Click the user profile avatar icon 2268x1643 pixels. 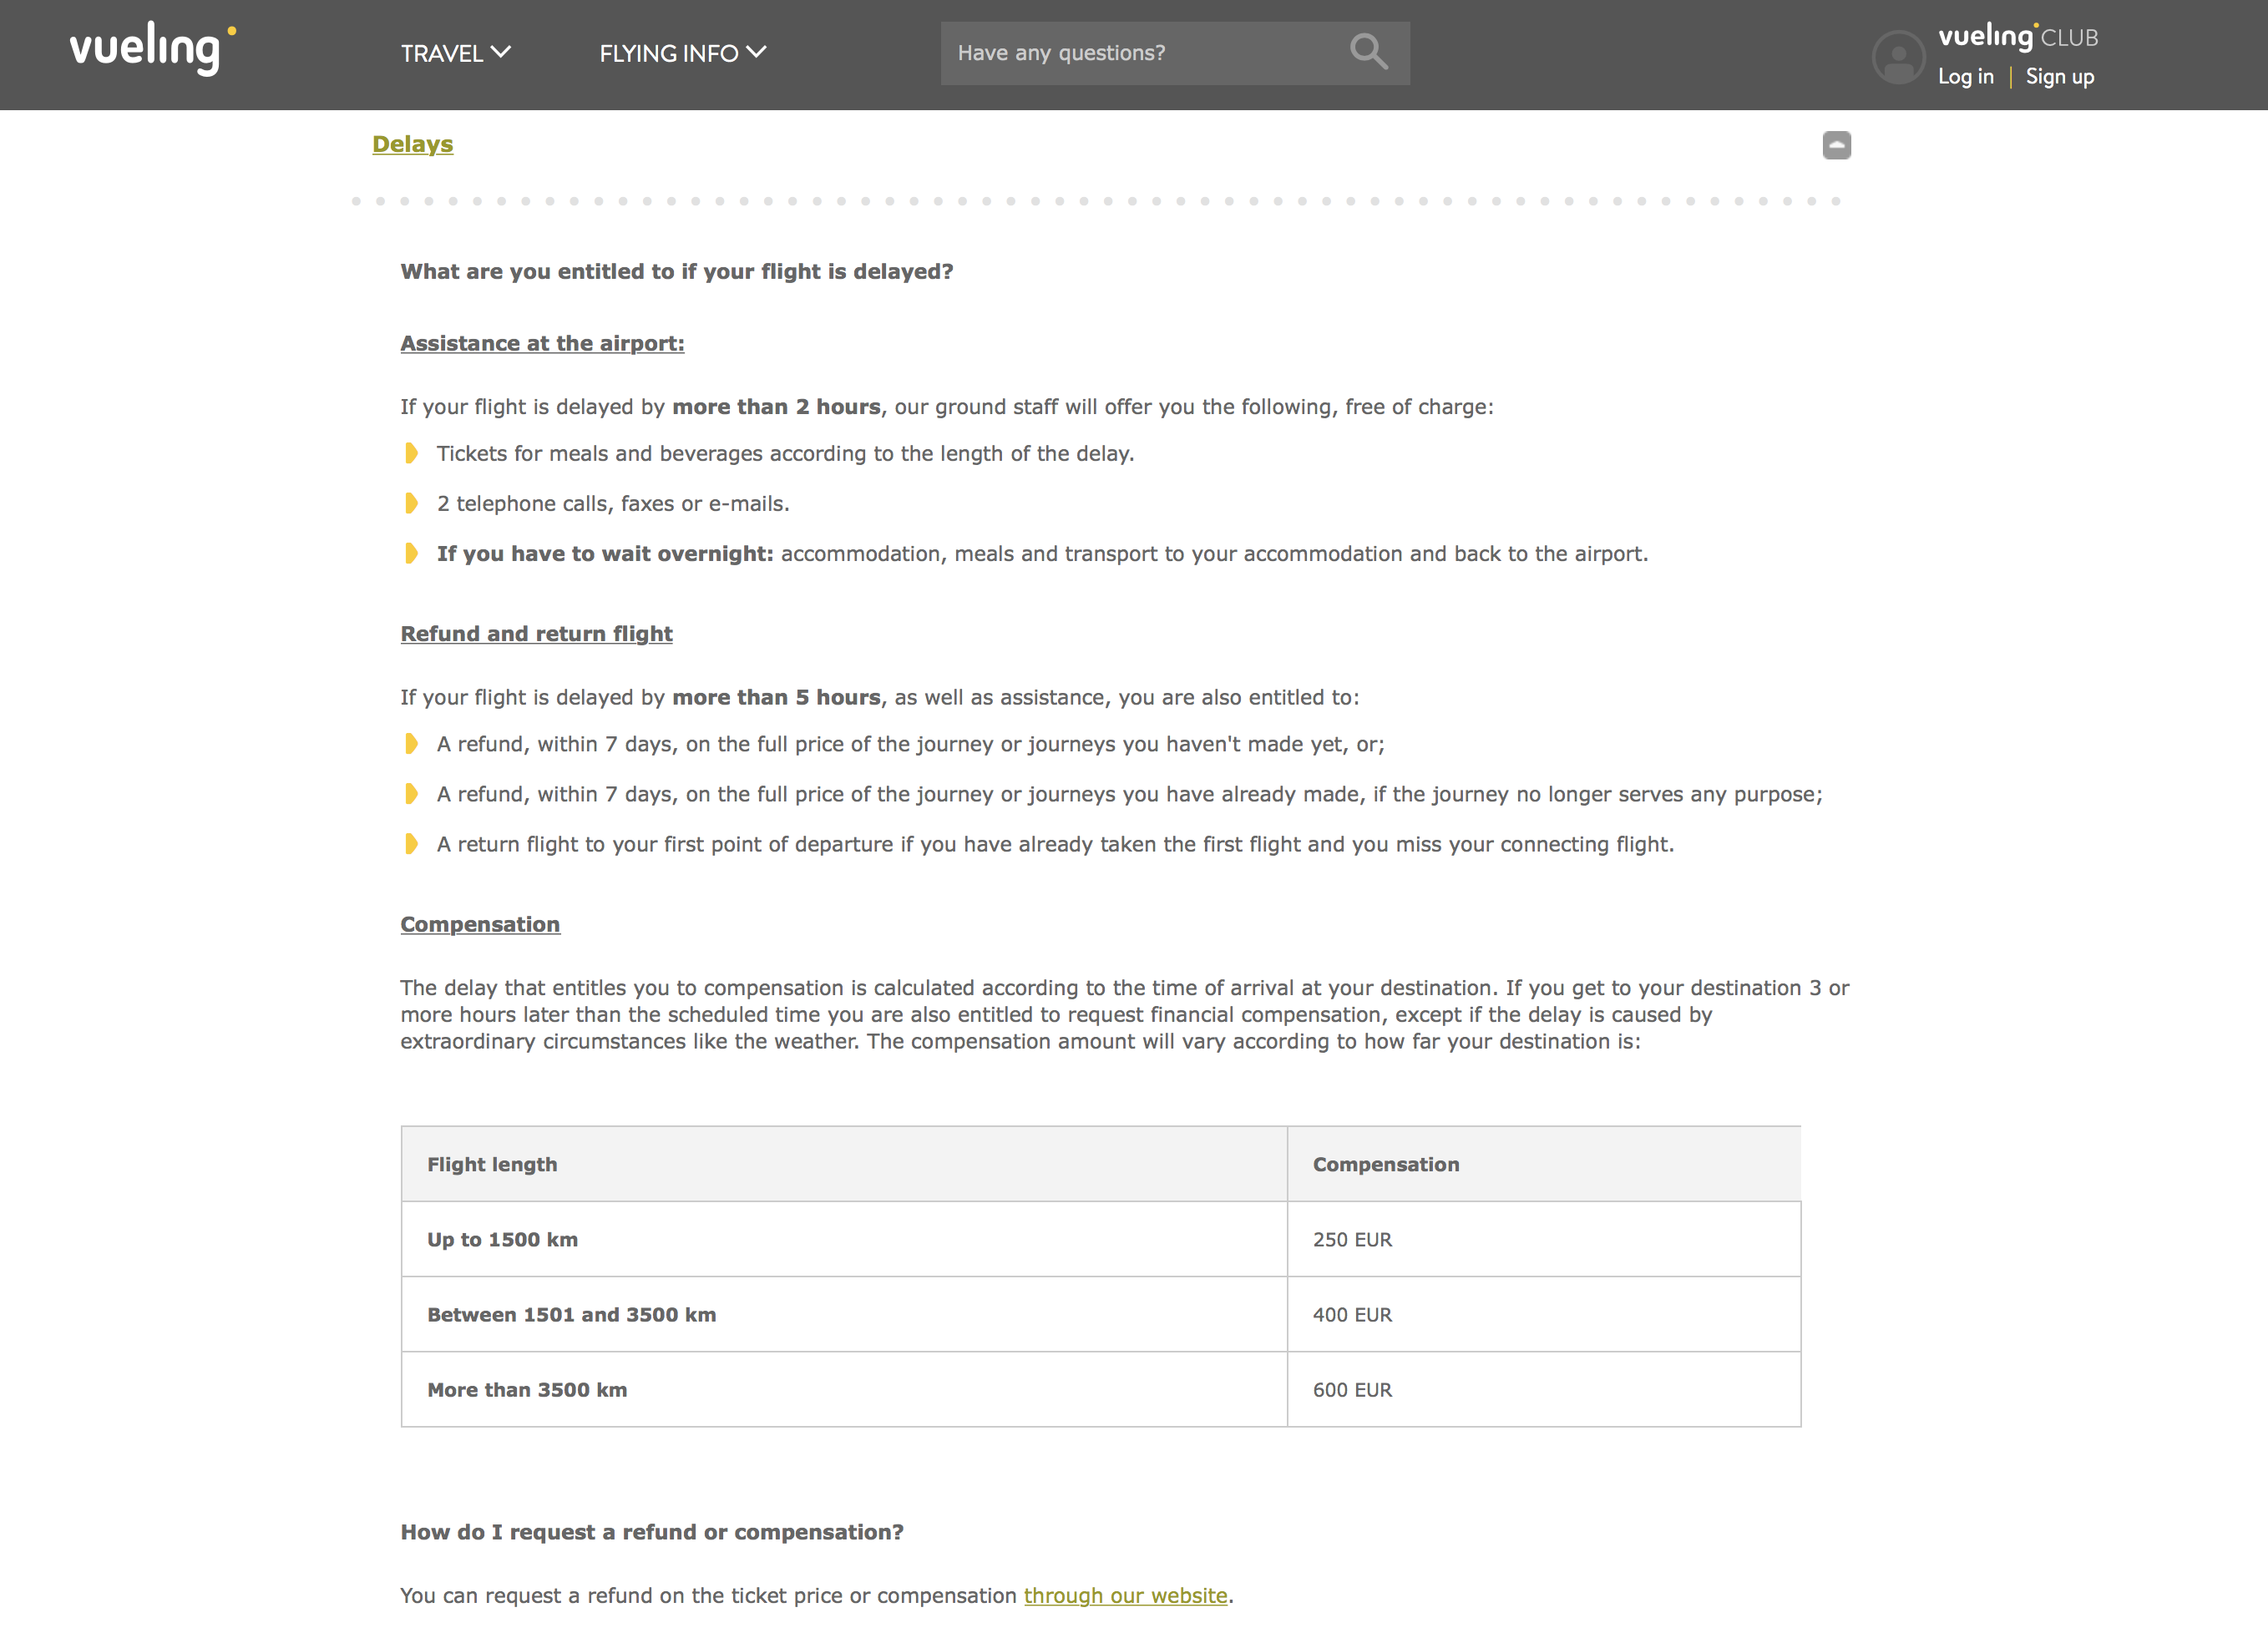(x=1899, y=57)
